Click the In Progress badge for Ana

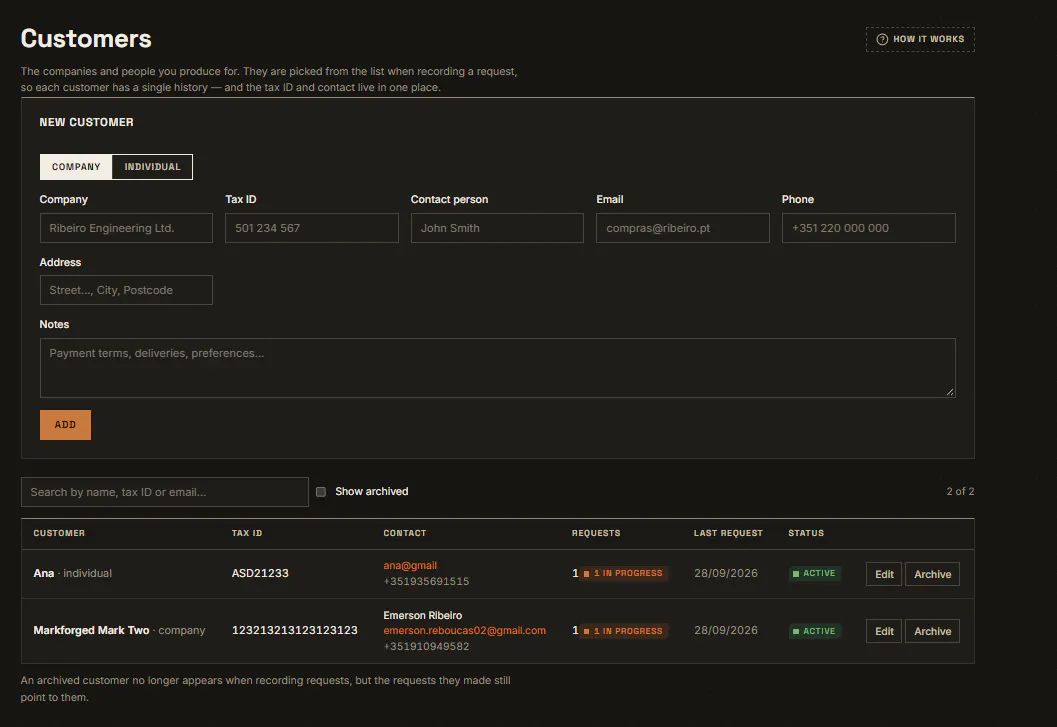point(624,573)
